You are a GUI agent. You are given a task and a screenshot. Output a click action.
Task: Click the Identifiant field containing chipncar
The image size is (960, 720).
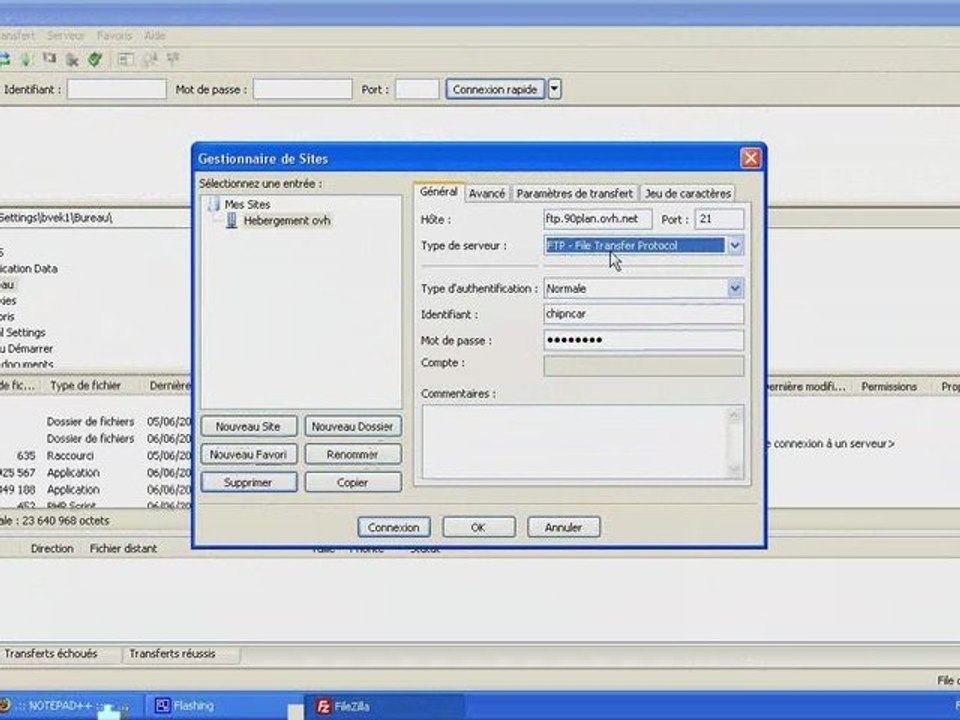coord(643,314)
